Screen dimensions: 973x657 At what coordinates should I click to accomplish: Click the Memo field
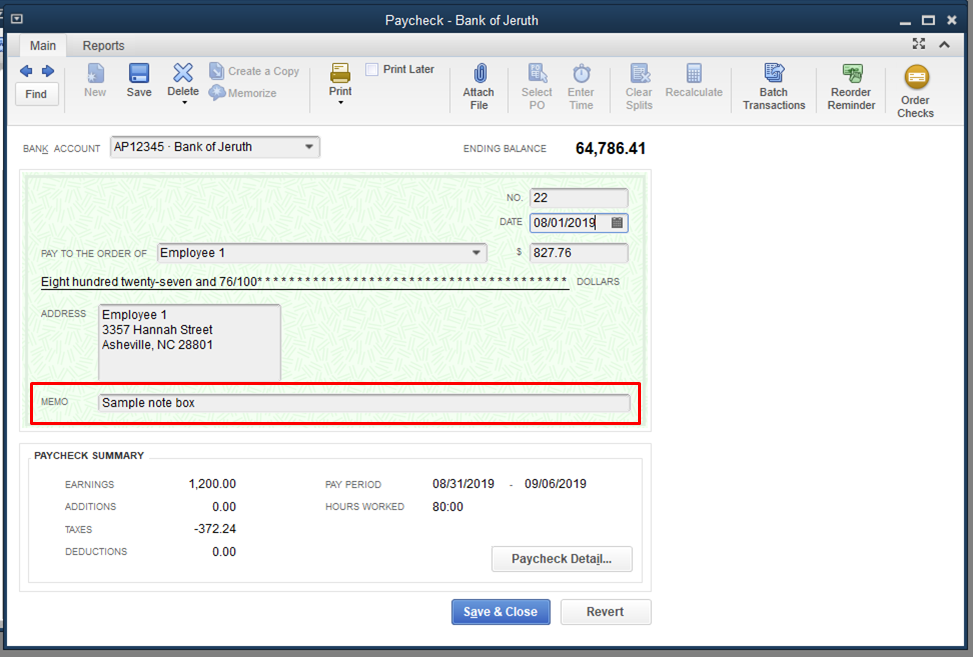coord(364,403)
